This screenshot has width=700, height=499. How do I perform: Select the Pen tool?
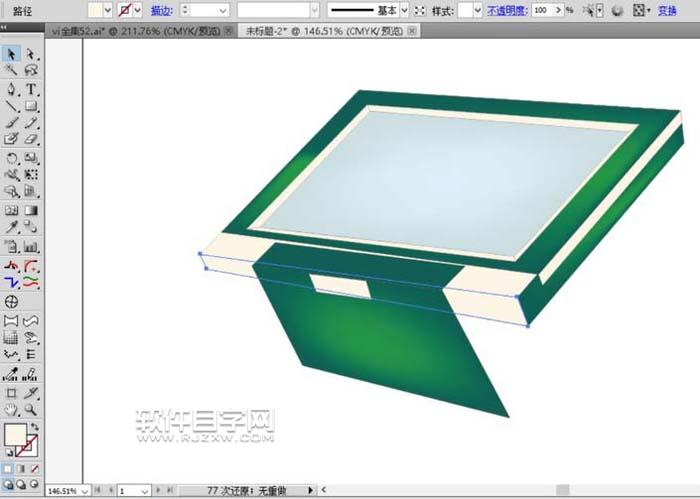11,89
